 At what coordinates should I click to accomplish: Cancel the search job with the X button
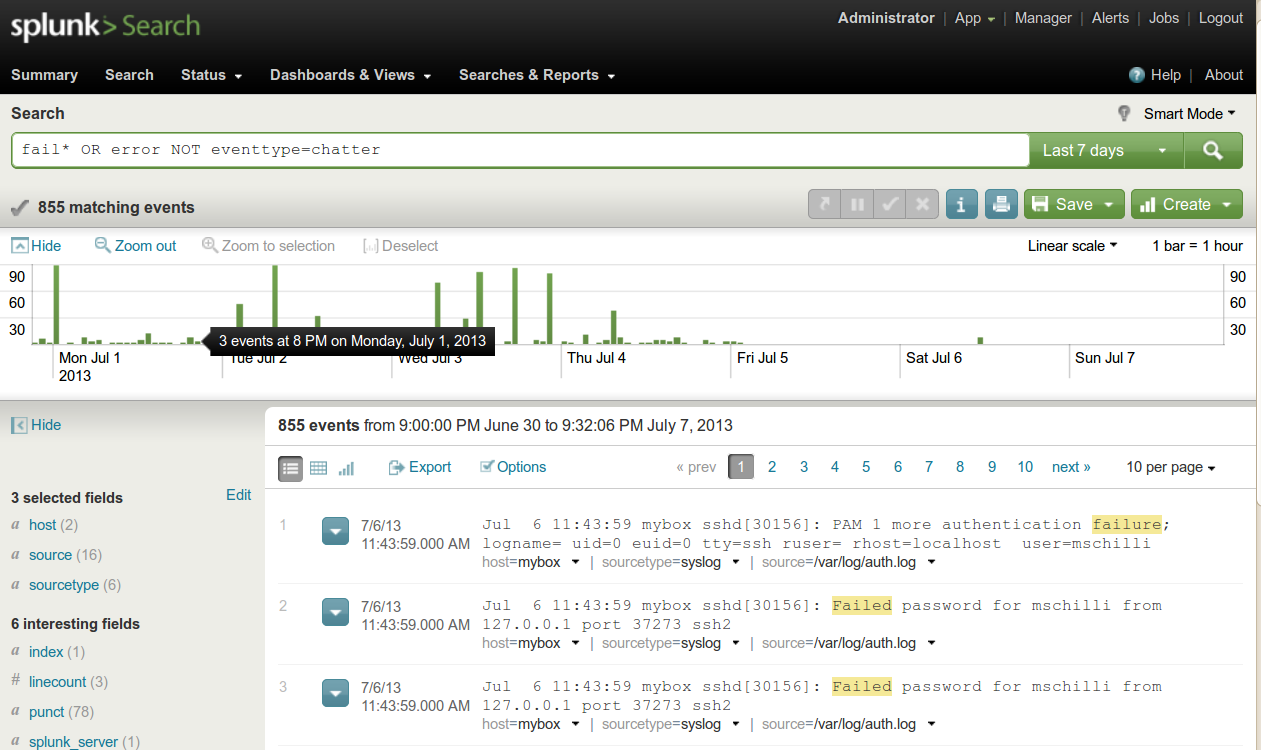pos(922,204)
